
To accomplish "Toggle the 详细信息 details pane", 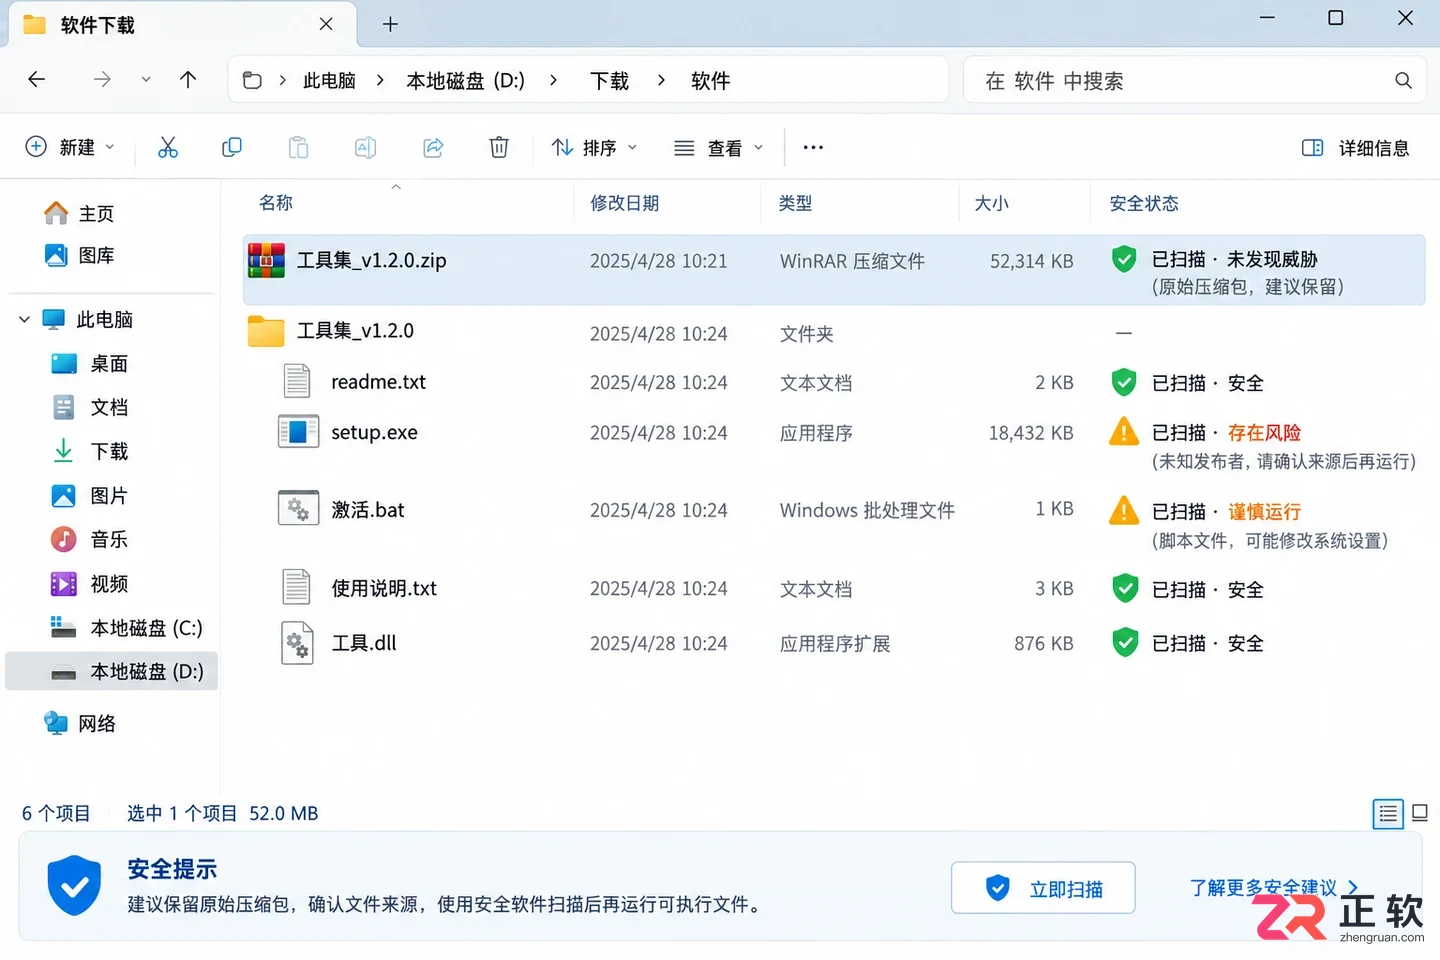I will [x=1355, y=148].
